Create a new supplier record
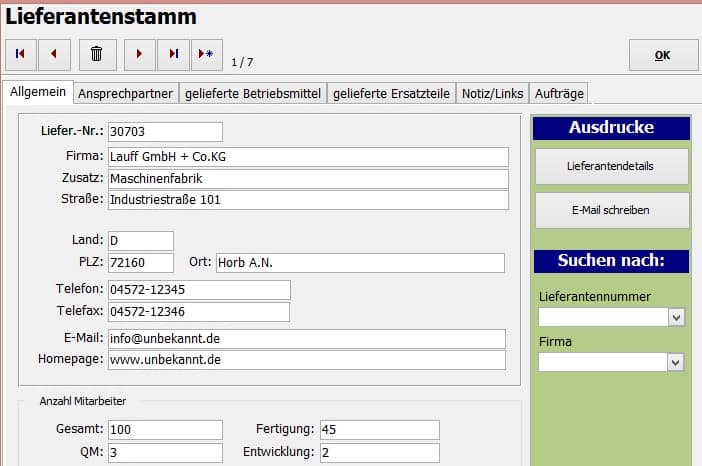Image resolution: width=702 pixels, height=466 pixels. (206, 54)
